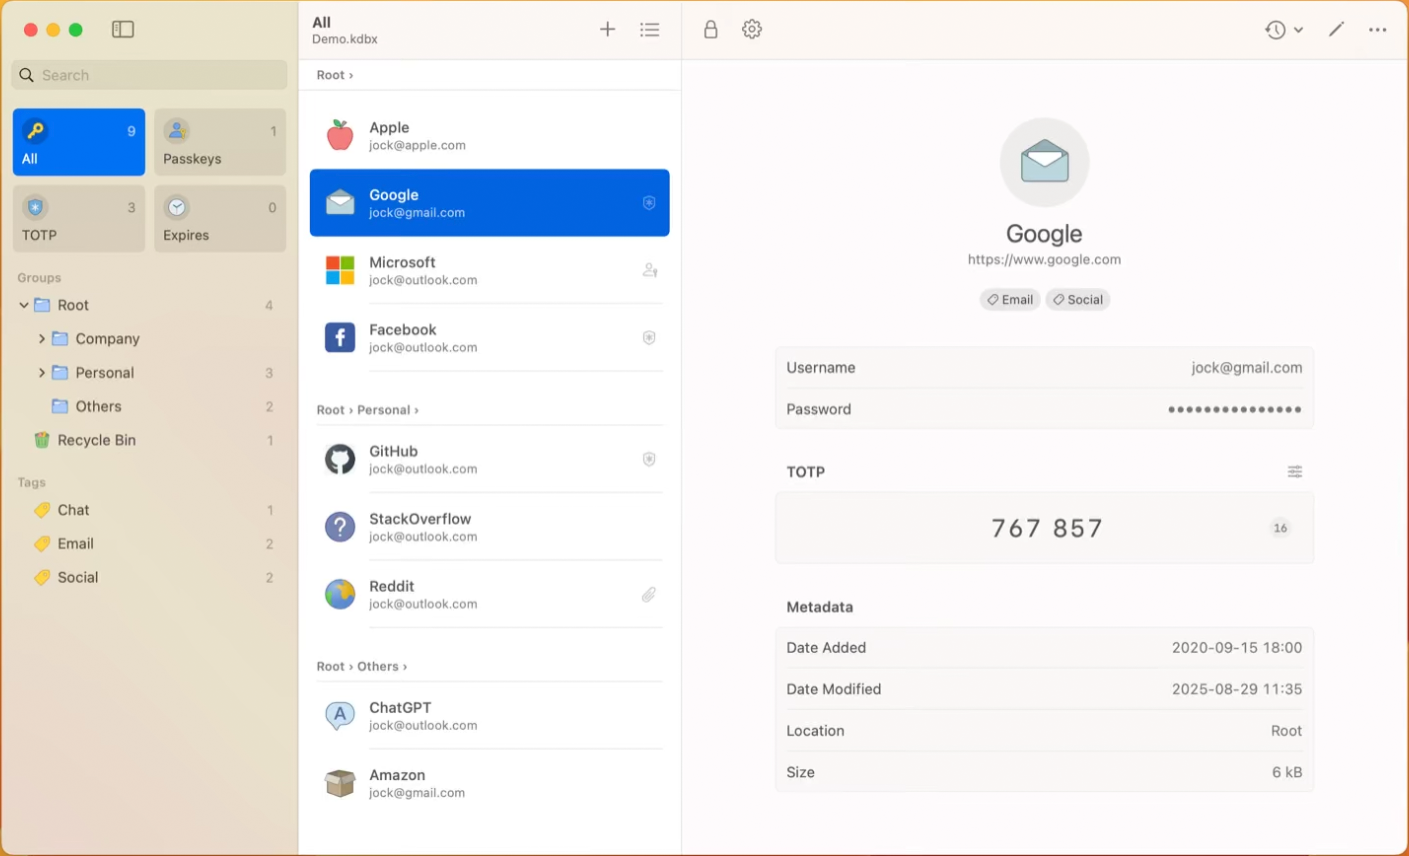
Task: Click the Root breadcrumb in list header
Action: coord(334,75)
